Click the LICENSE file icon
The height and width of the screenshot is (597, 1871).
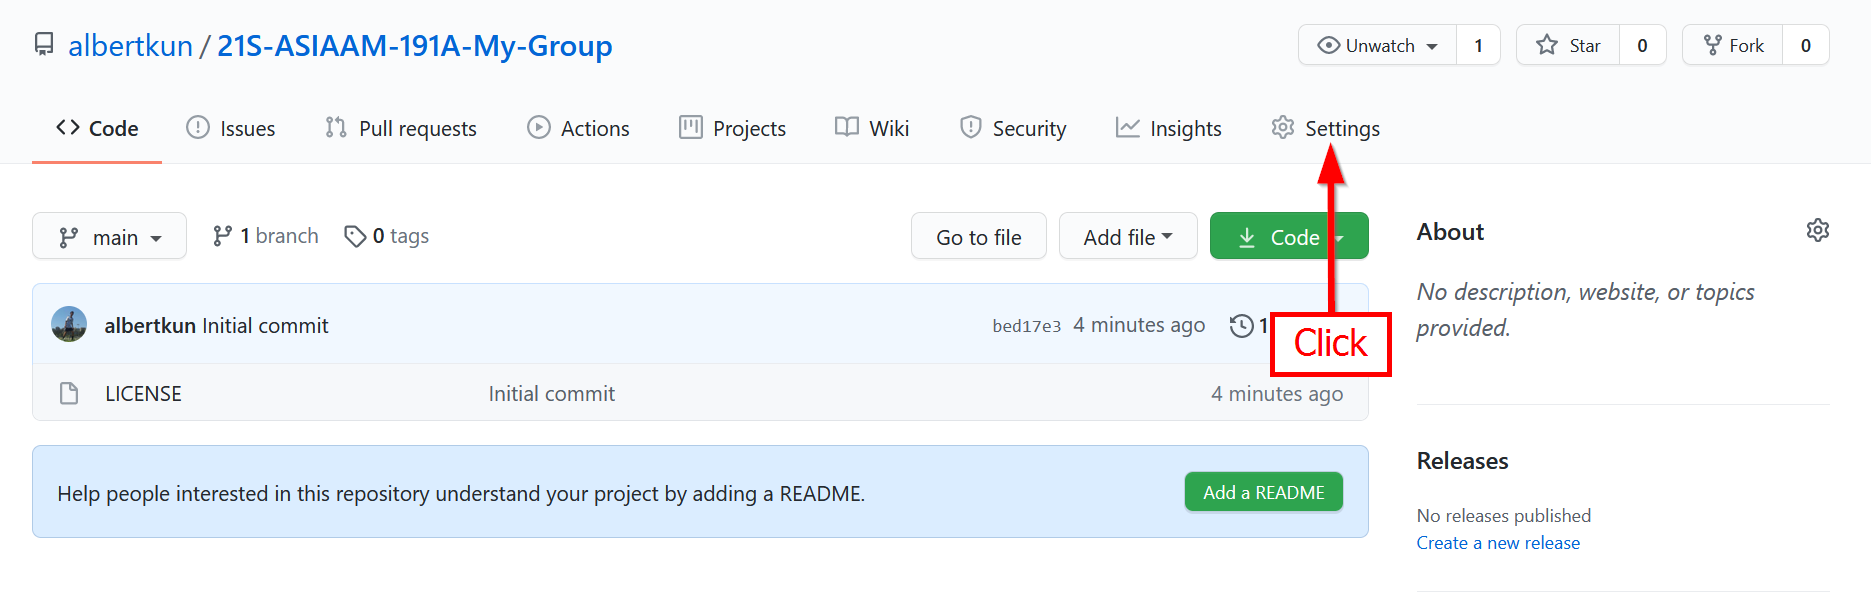69,394
